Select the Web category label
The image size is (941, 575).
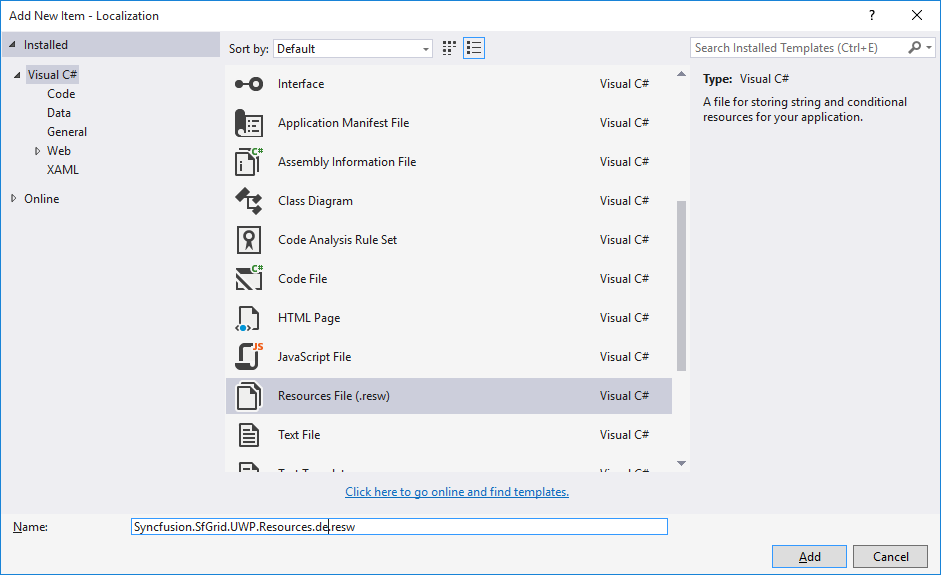click(59, 151)
